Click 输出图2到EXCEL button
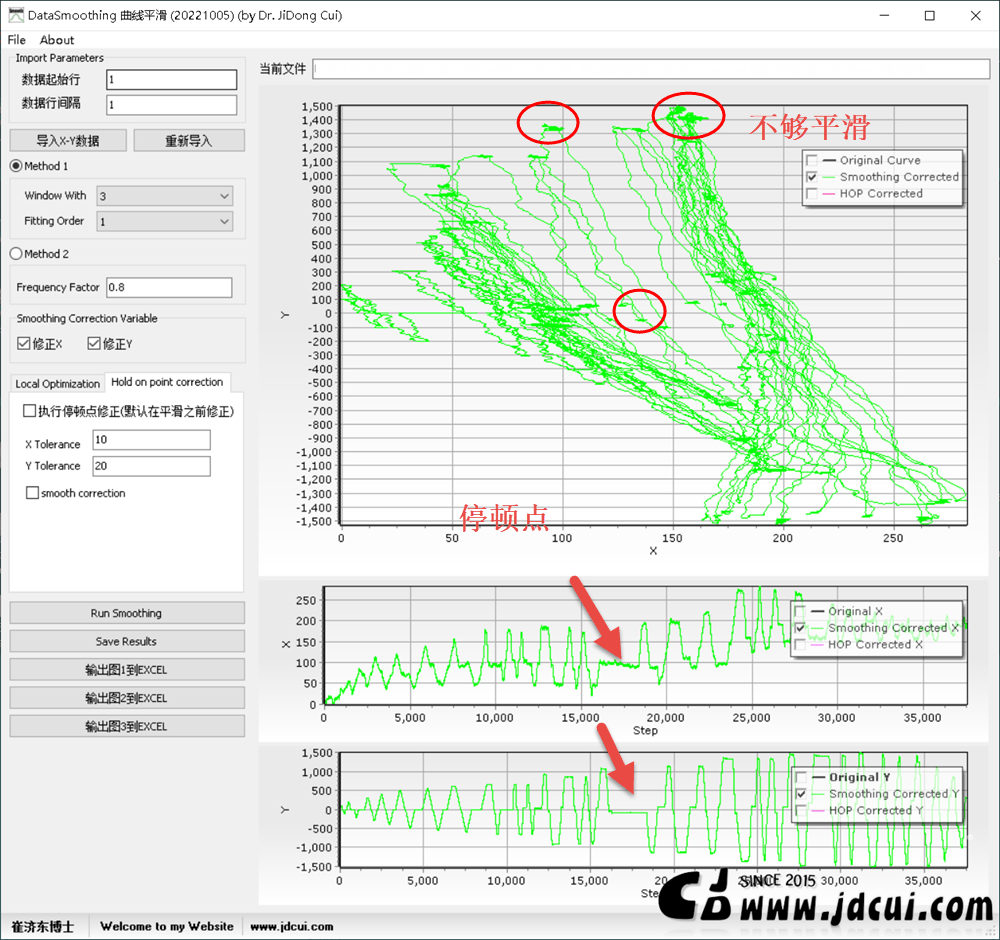Image resolution: width=1000 pixels, height=940 pixels. click(x=126, y=698)
